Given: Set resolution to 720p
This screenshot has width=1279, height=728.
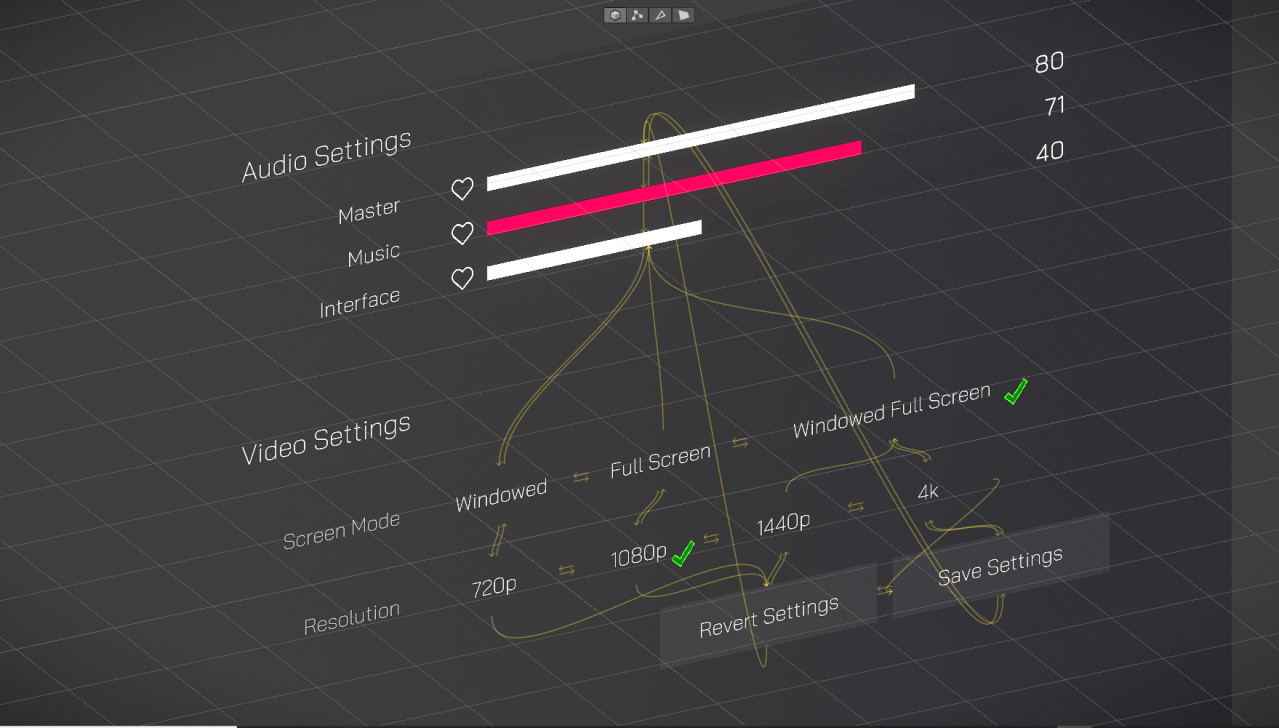Looking at the screenshot, I should 494,587.
